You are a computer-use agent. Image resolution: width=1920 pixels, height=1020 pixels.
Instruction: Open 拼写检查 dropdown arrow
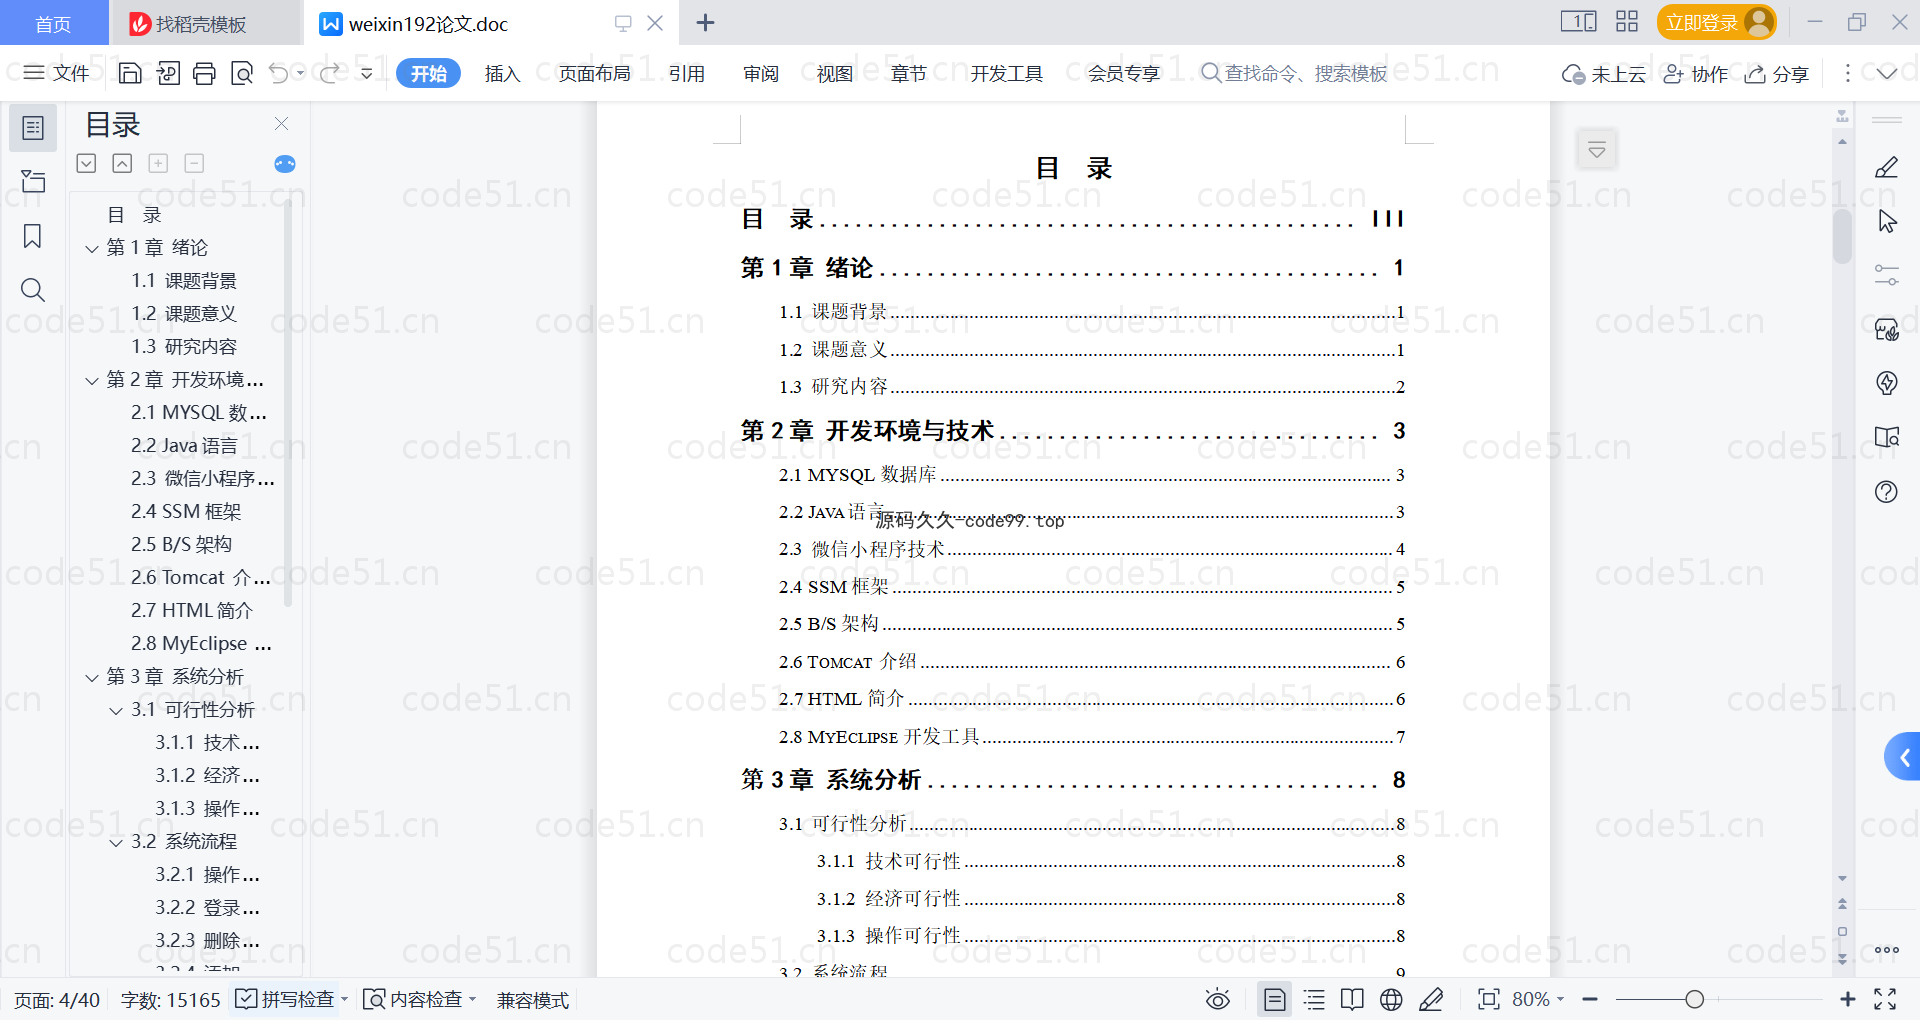pos(345,999)
